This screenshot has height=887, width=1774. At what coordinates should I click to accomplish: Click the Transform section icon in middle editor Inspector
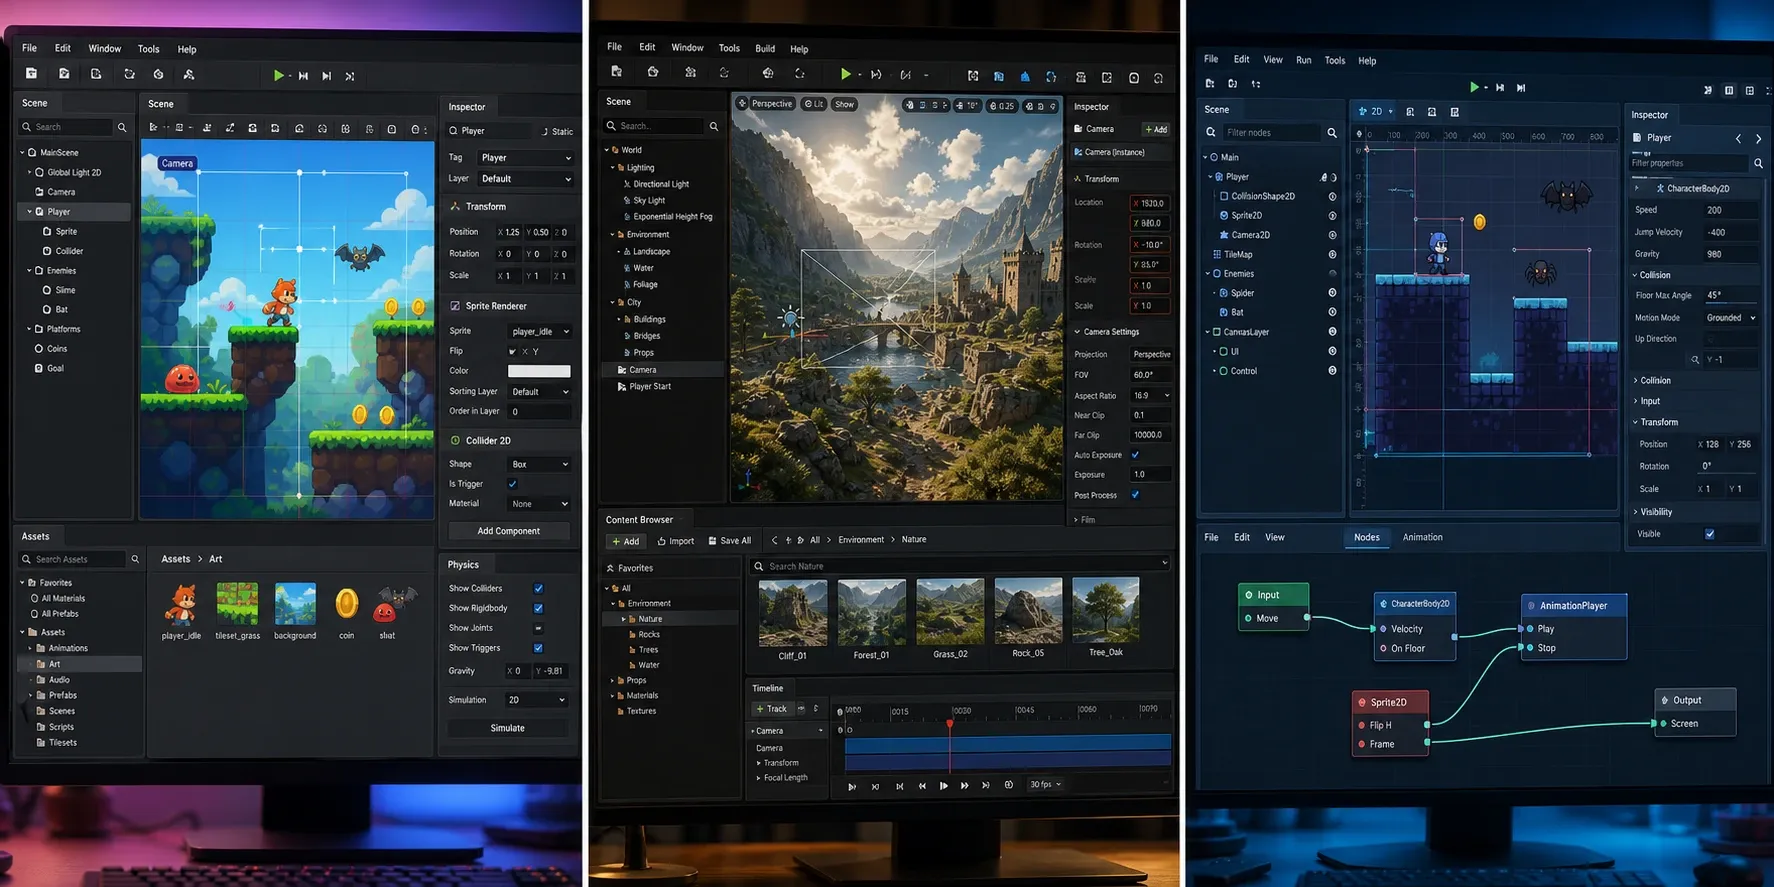(1078, 179)
